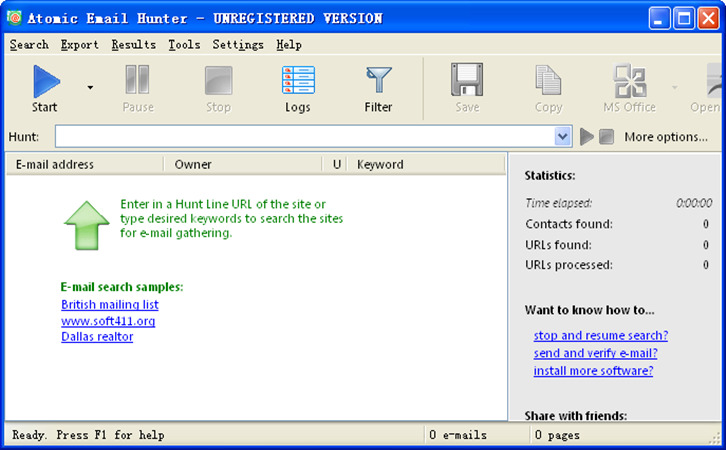Click the 'Time elapsed:' statistics label
726x450 pixels.
click(x=558, y=203)
